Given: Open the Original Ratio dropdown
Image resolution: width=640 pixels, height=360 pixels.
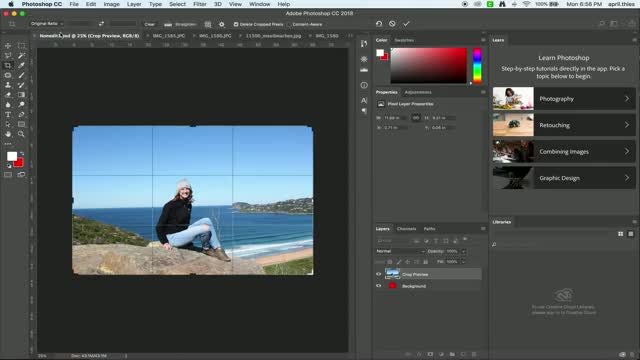Looking at the screenshot, I should click(46, 24).
